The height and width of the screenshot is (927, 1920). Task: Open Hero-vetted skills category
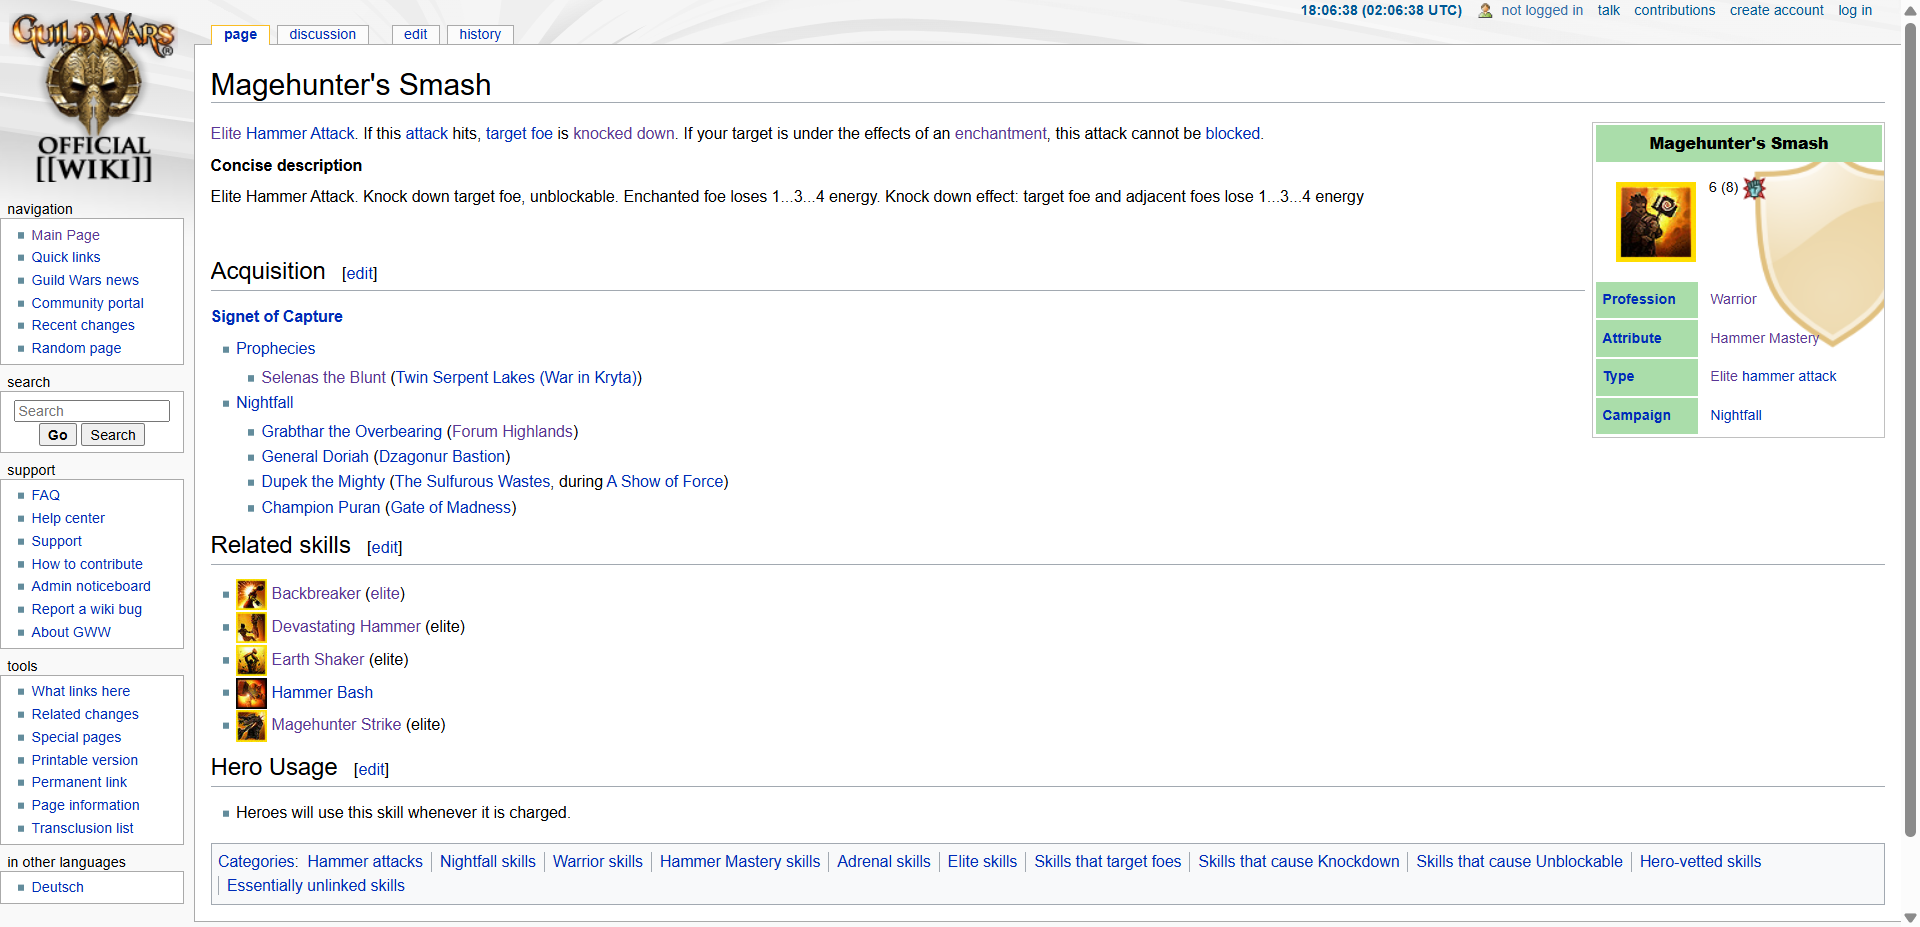[x=1700, y=861]
